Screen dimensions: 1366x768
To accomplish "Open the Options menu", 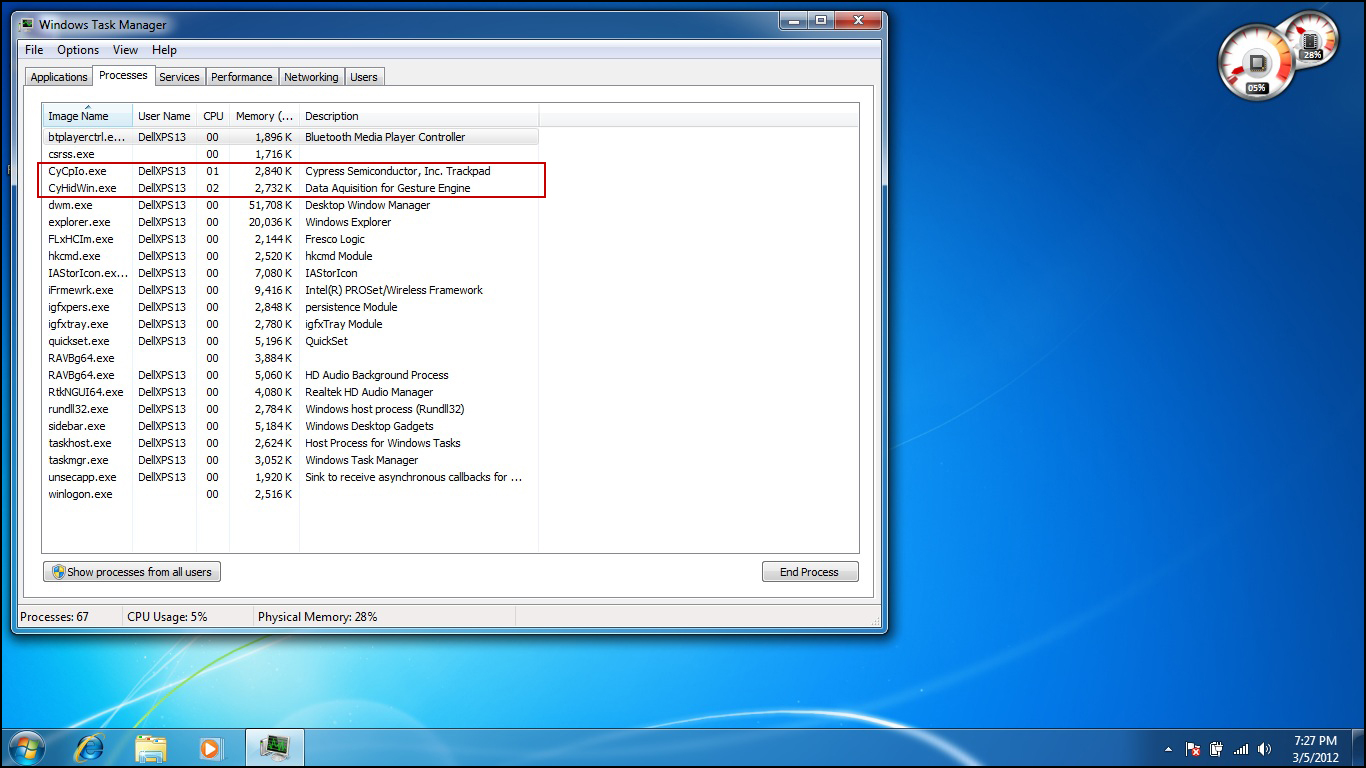I will click(78, 50).
